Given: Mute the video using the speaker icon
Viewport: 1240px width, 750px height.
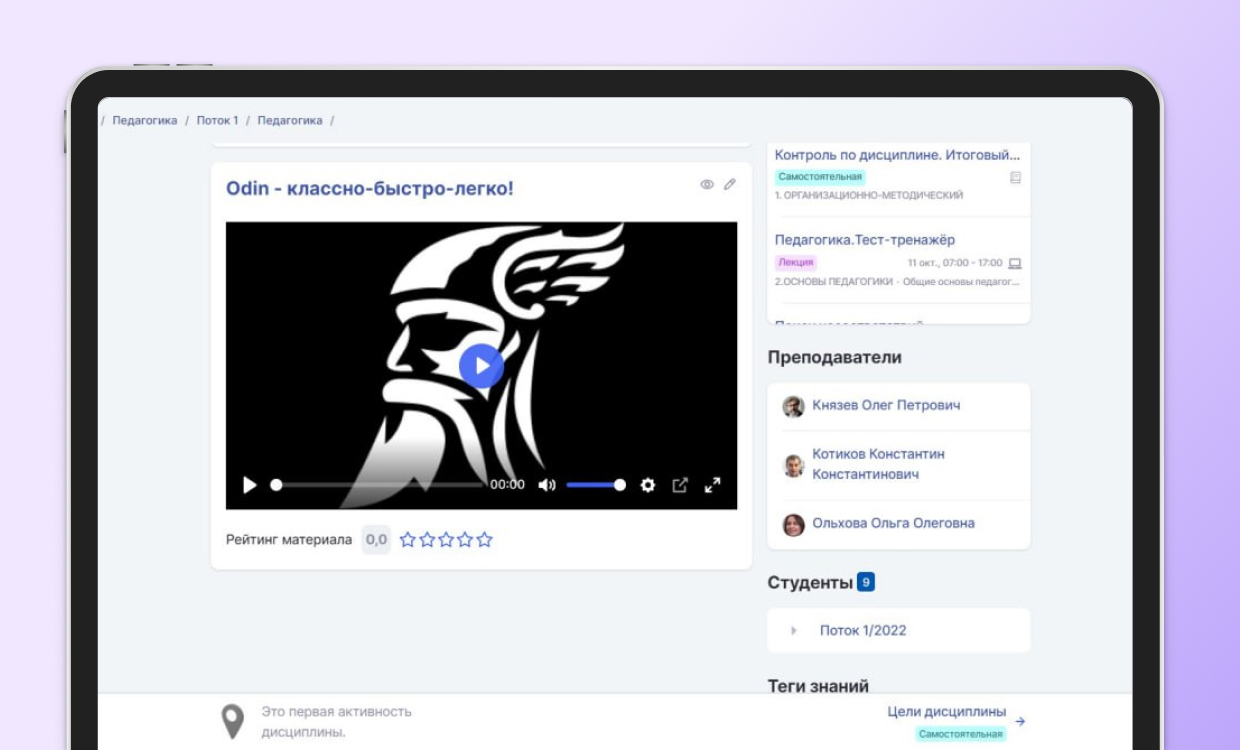Looking at the screenshot, I should tap(546, 485).
